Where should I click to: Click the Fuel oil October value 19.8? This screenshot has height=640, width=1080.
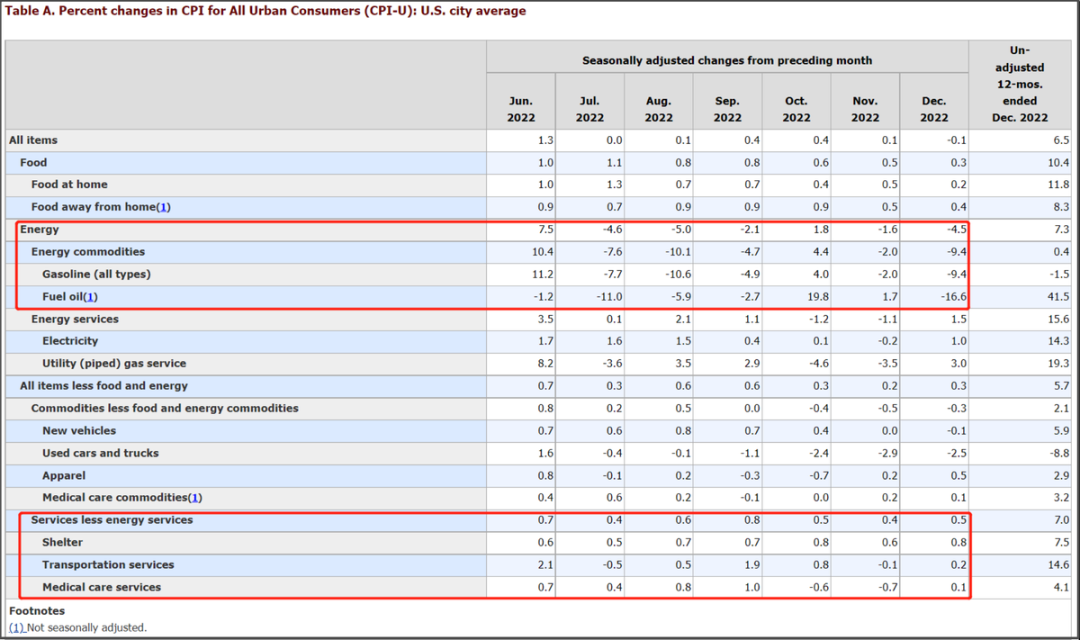(x=818, y=297)
